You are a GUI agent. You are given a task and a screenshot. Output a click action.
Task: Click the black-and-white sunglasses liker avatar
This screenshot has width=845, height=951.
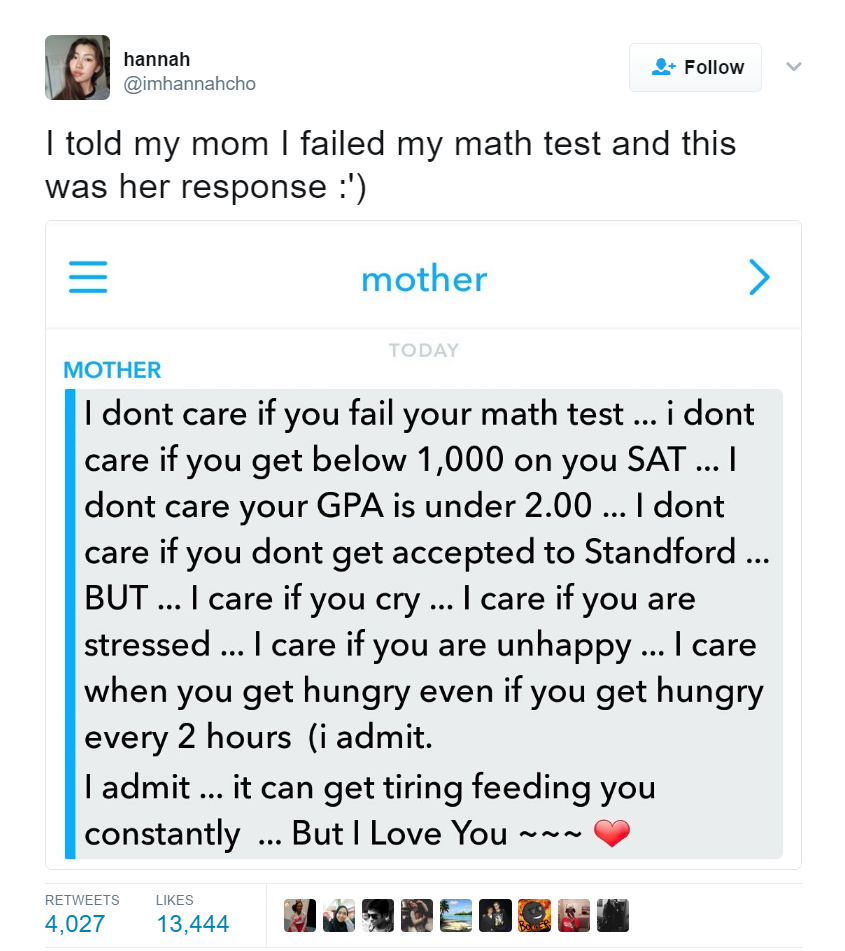(378, 916)
